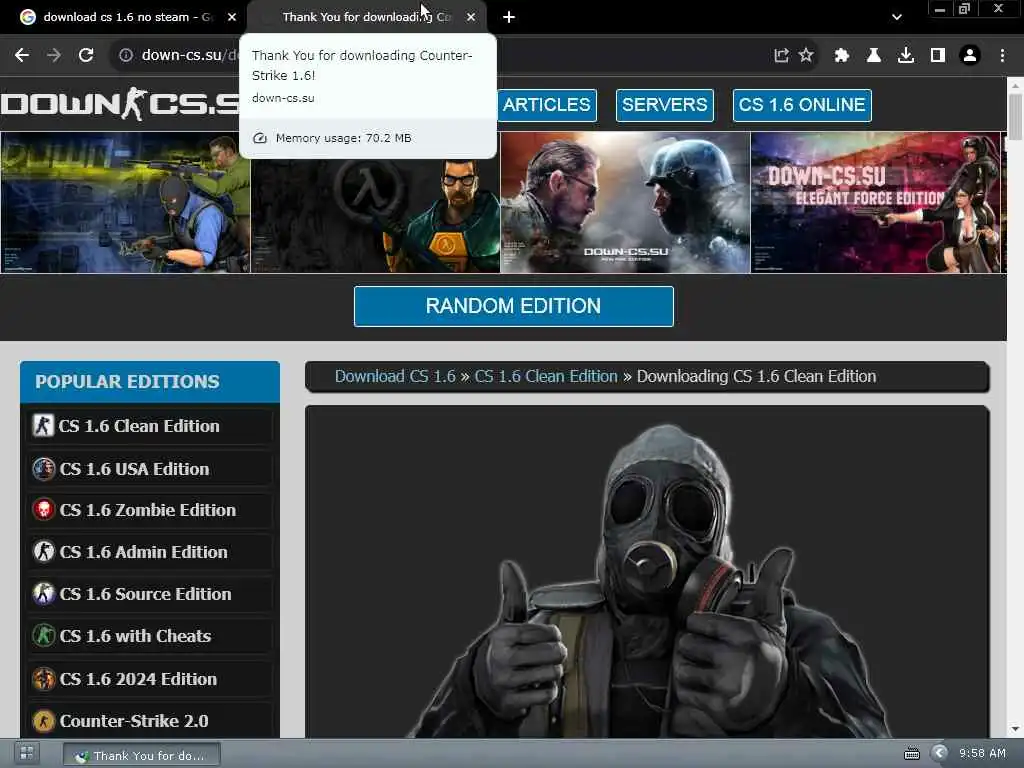Click the USA Edition flag icon
The width and height of the screenshot is (1024, 768).
tap(44, 469)
